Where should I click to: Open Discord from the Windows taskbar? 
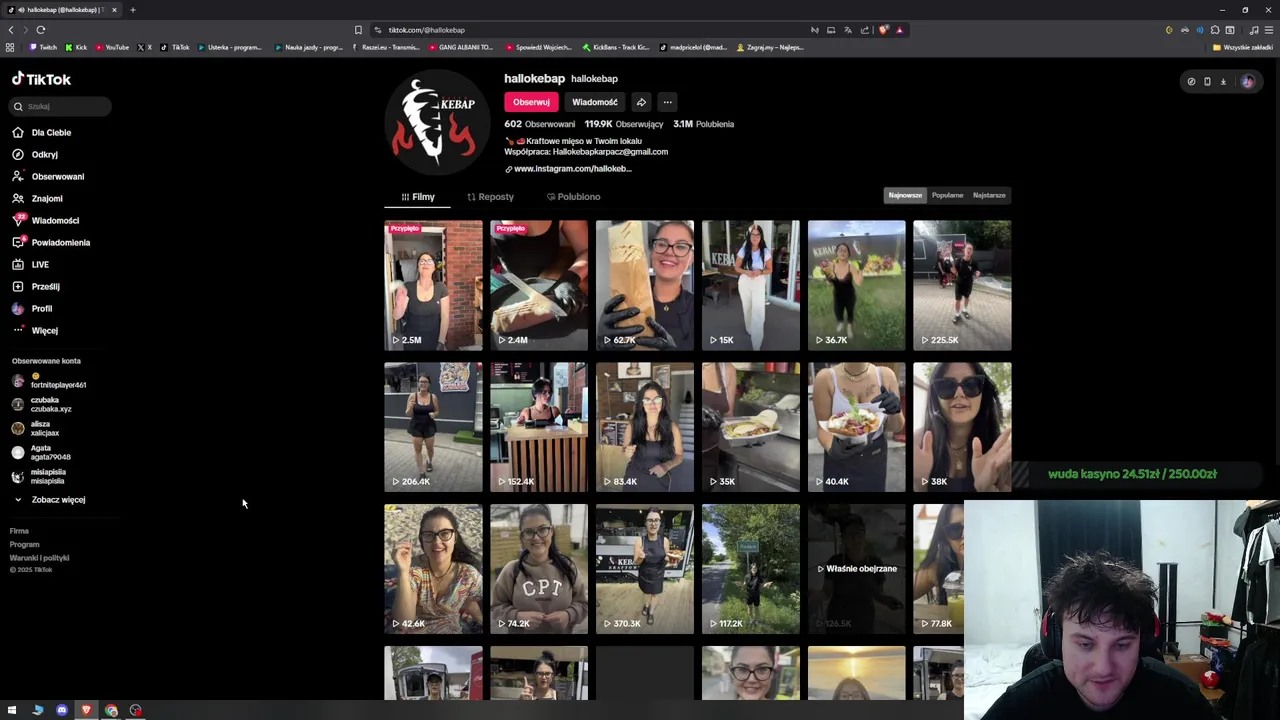coord(62,710)
